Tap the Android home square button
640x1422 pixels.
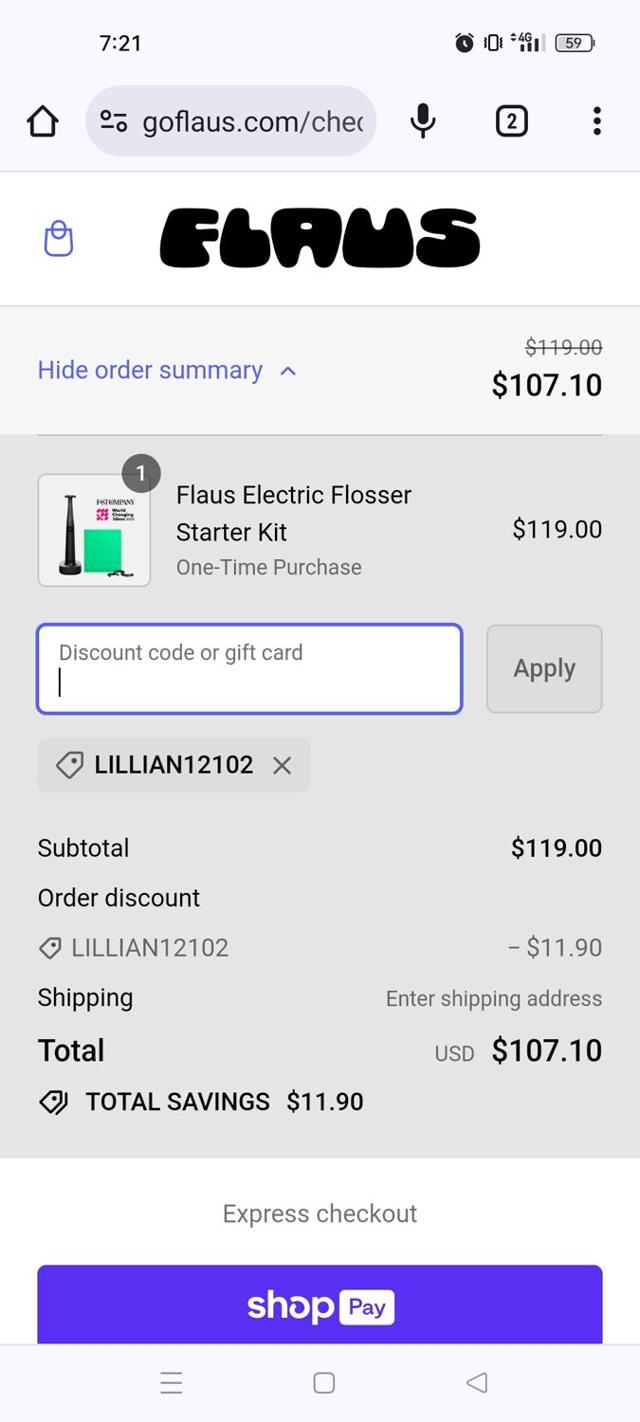coord(323,1382)
